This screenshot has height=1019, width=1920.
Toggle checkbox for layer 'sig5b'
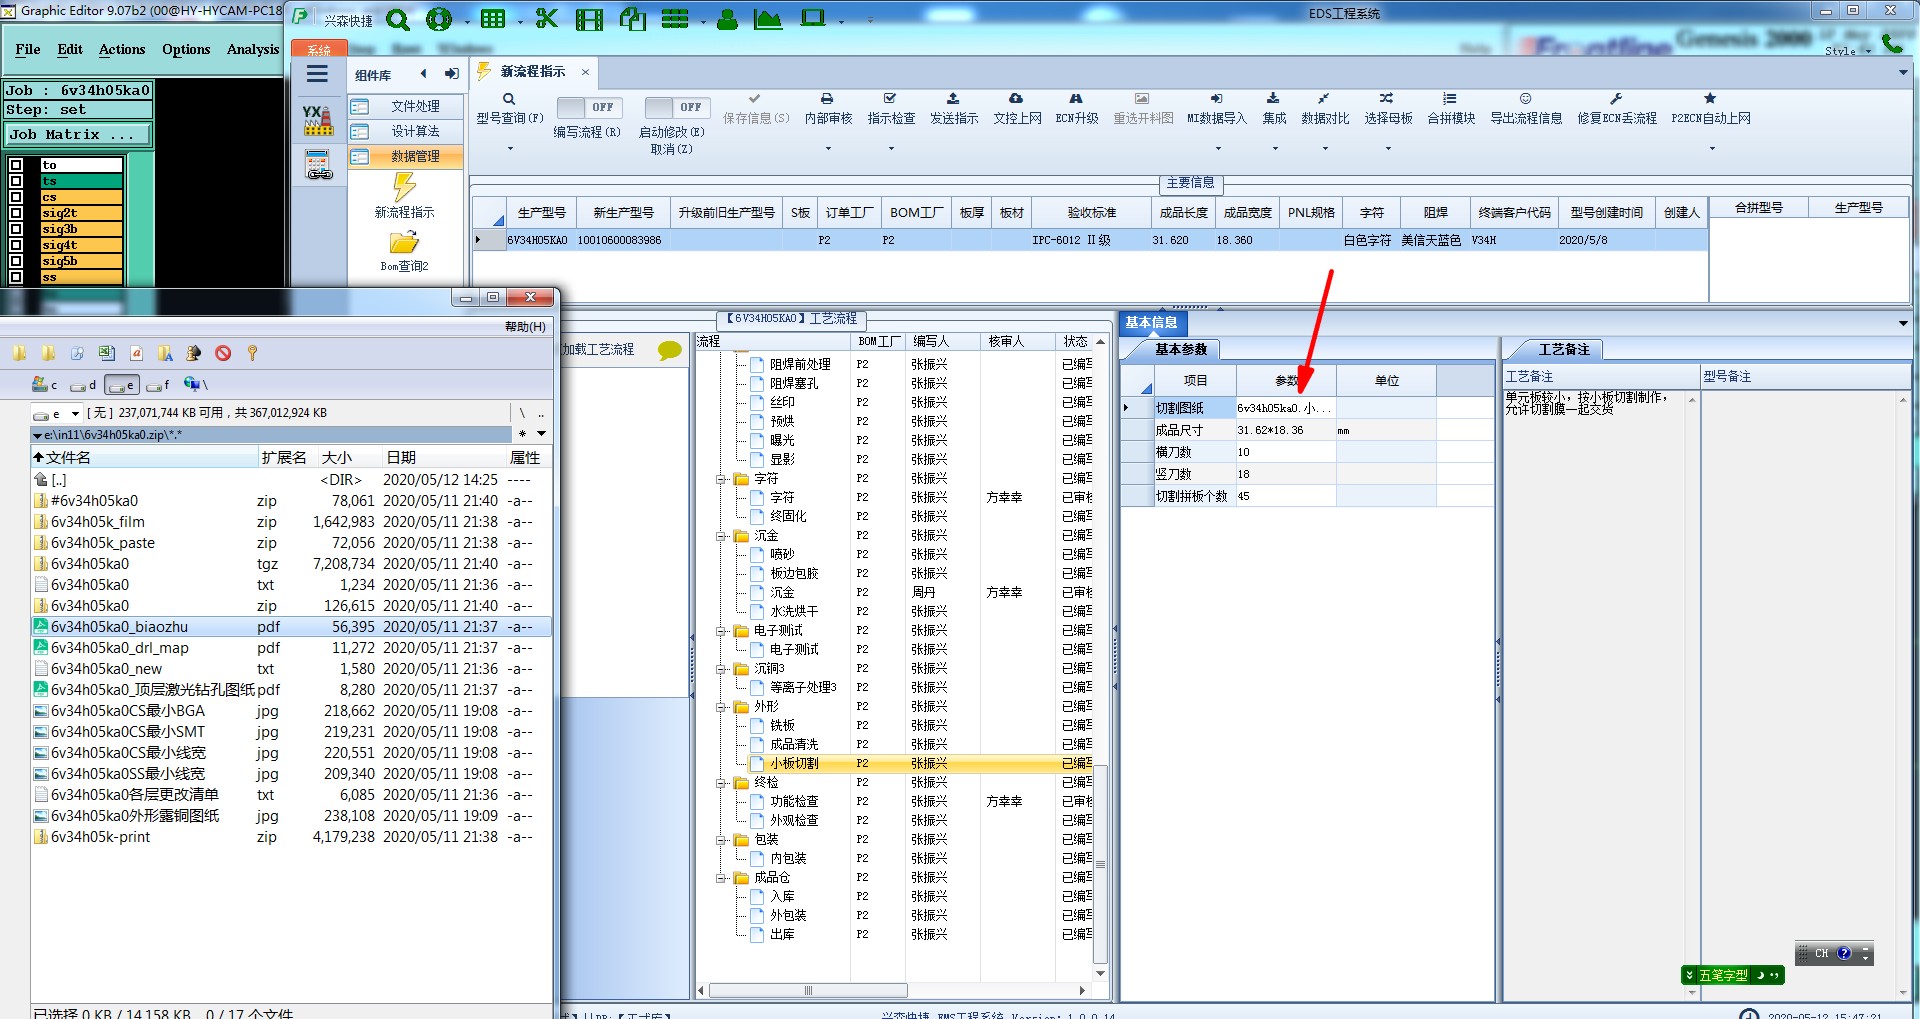tap(16, 261)
